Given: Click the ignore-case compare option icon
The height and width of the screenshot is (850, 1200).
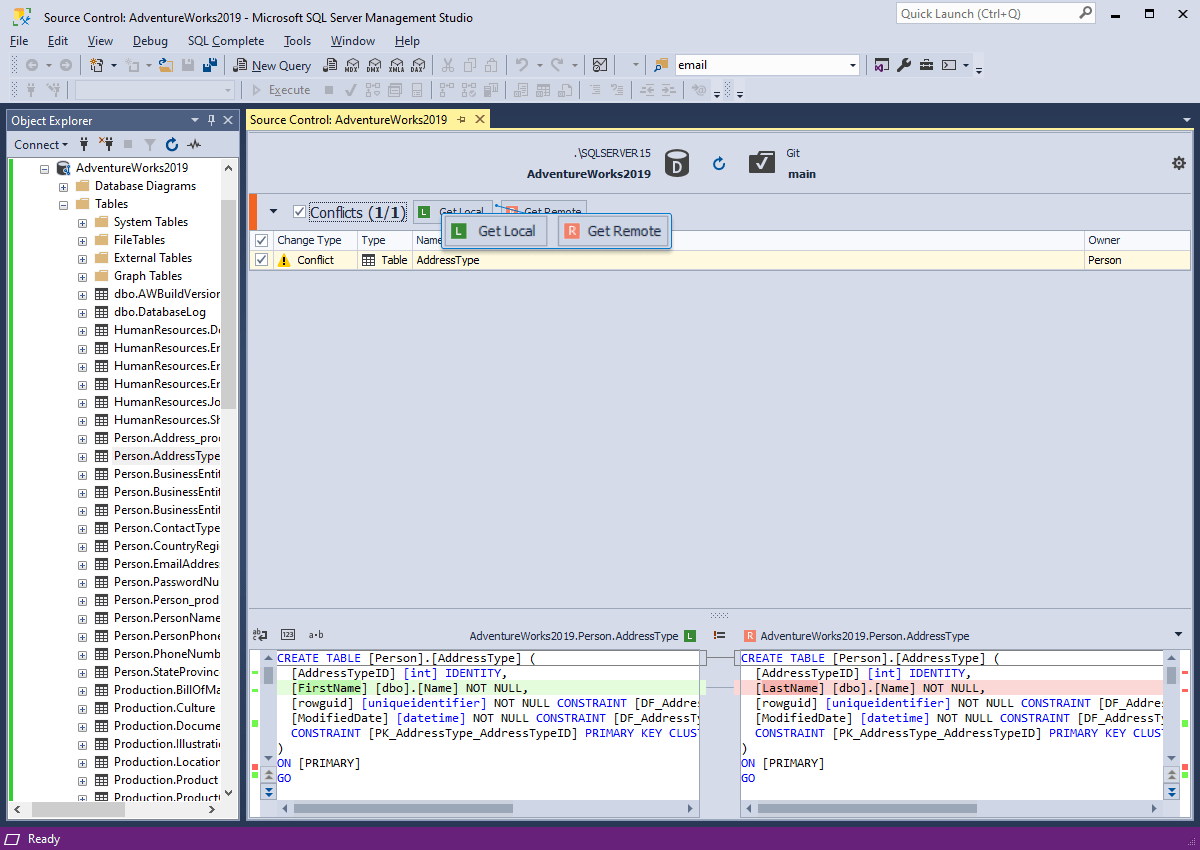Looking at the screenshot, I should (x=260, y=635).
